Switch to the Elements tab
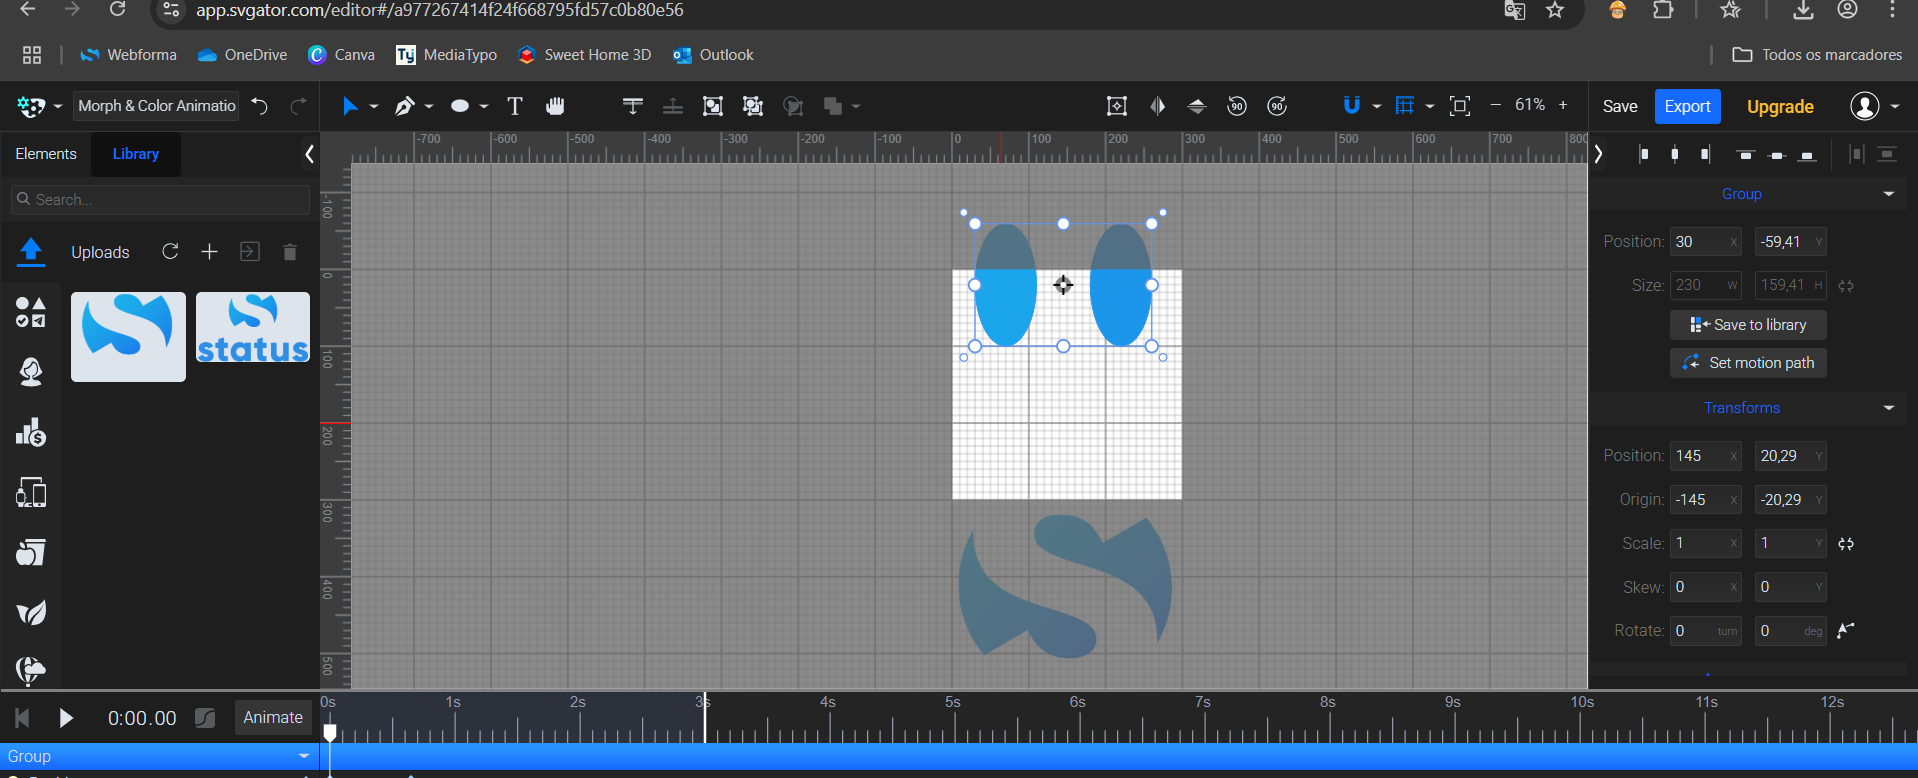Image resolution: width=1918 pixels, height=778 pixels. pyautogui.click(x=46, y=154)
